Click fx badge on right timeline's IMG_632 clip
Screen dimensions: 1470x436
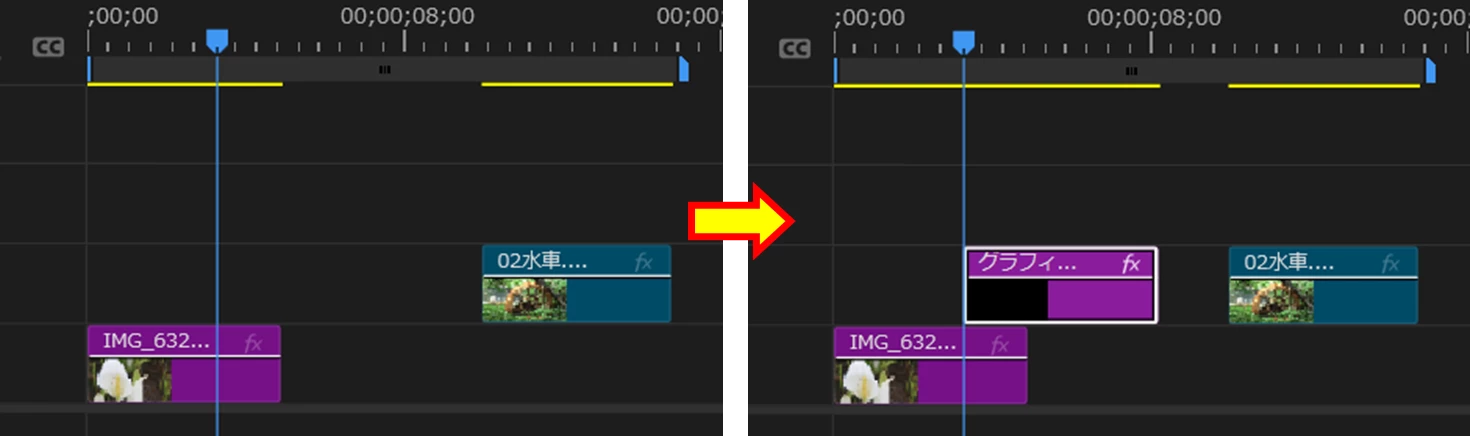point(1000,344)
